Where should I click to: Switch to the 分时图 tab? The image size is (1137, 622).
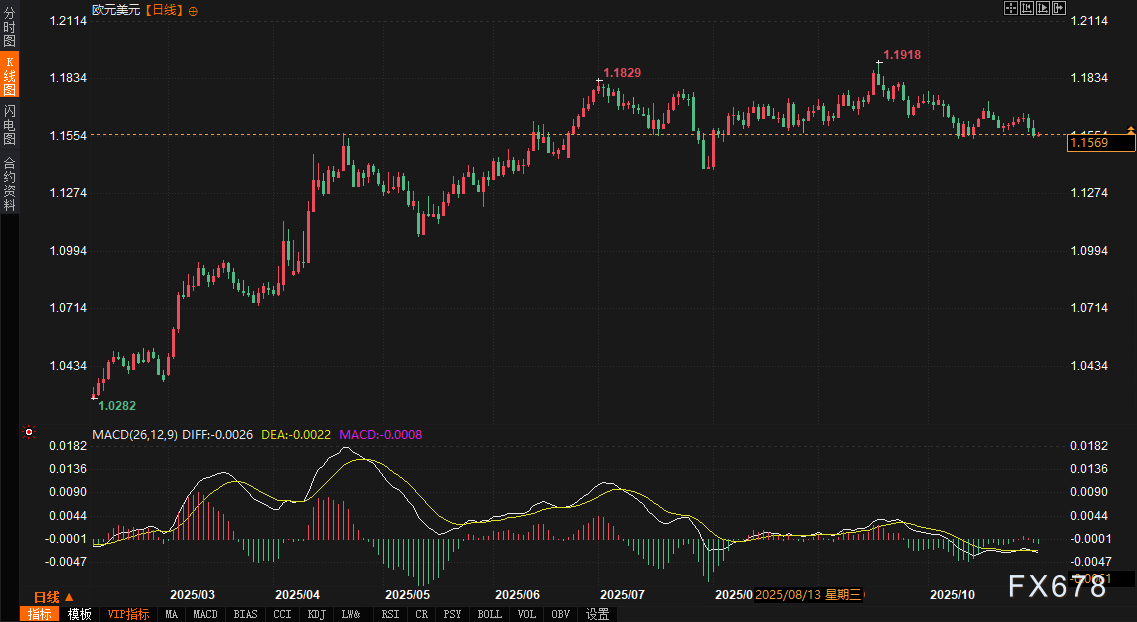tap(9, 34)
